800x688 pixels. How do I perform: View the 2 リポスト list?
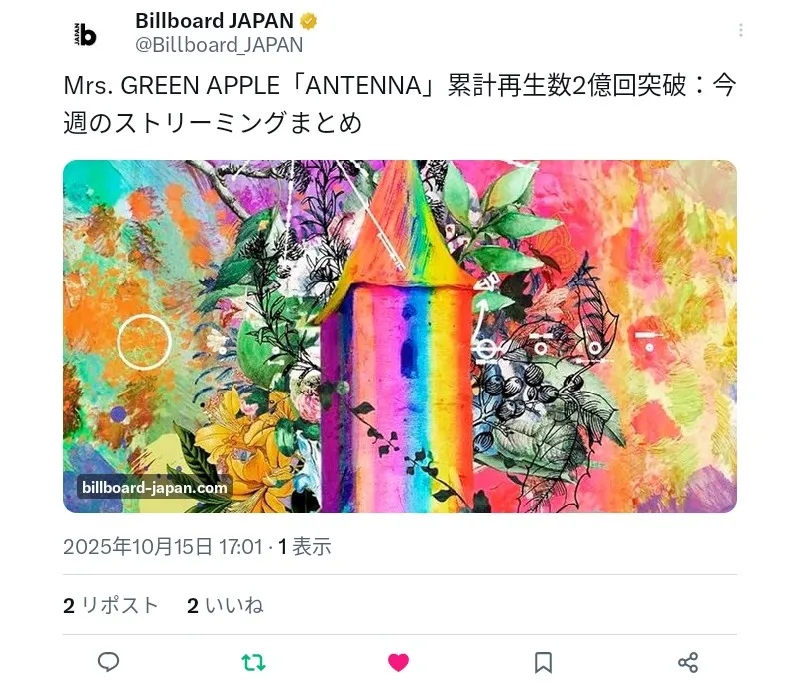[x=111, y=605]
